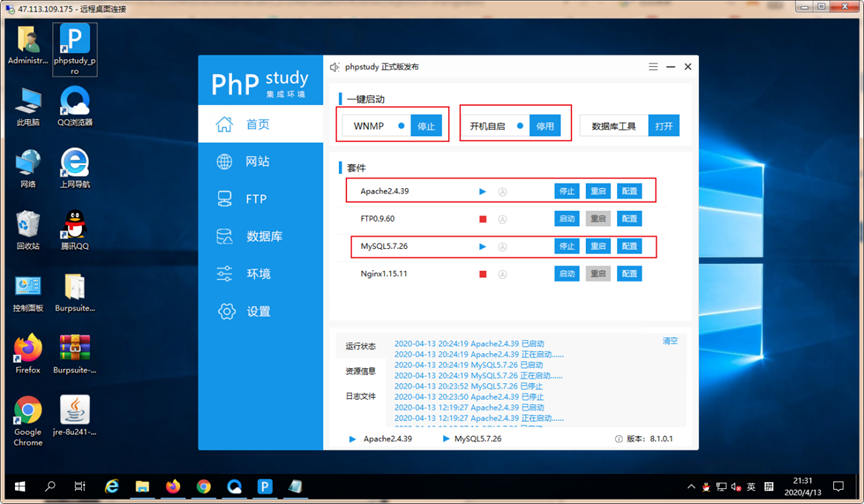The height and width of the screenshot is (504, 864).
Task: Expand the system tray hidden icons arrow
Action: pos(691,487)
